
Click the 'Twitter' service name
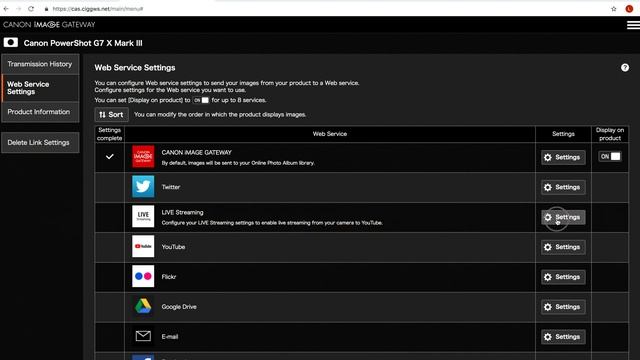coord(171,187)
